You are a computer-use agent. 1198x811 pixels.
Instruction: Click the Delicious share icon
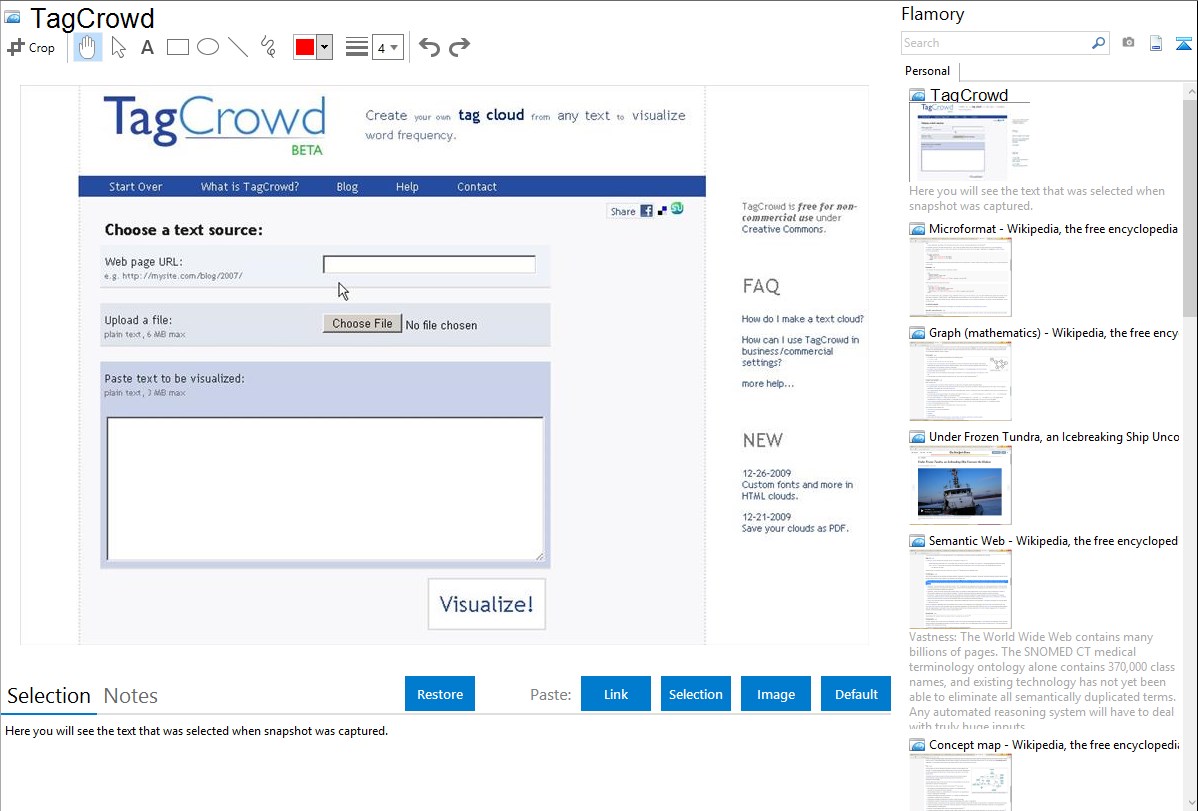click(x=662, y=210)
